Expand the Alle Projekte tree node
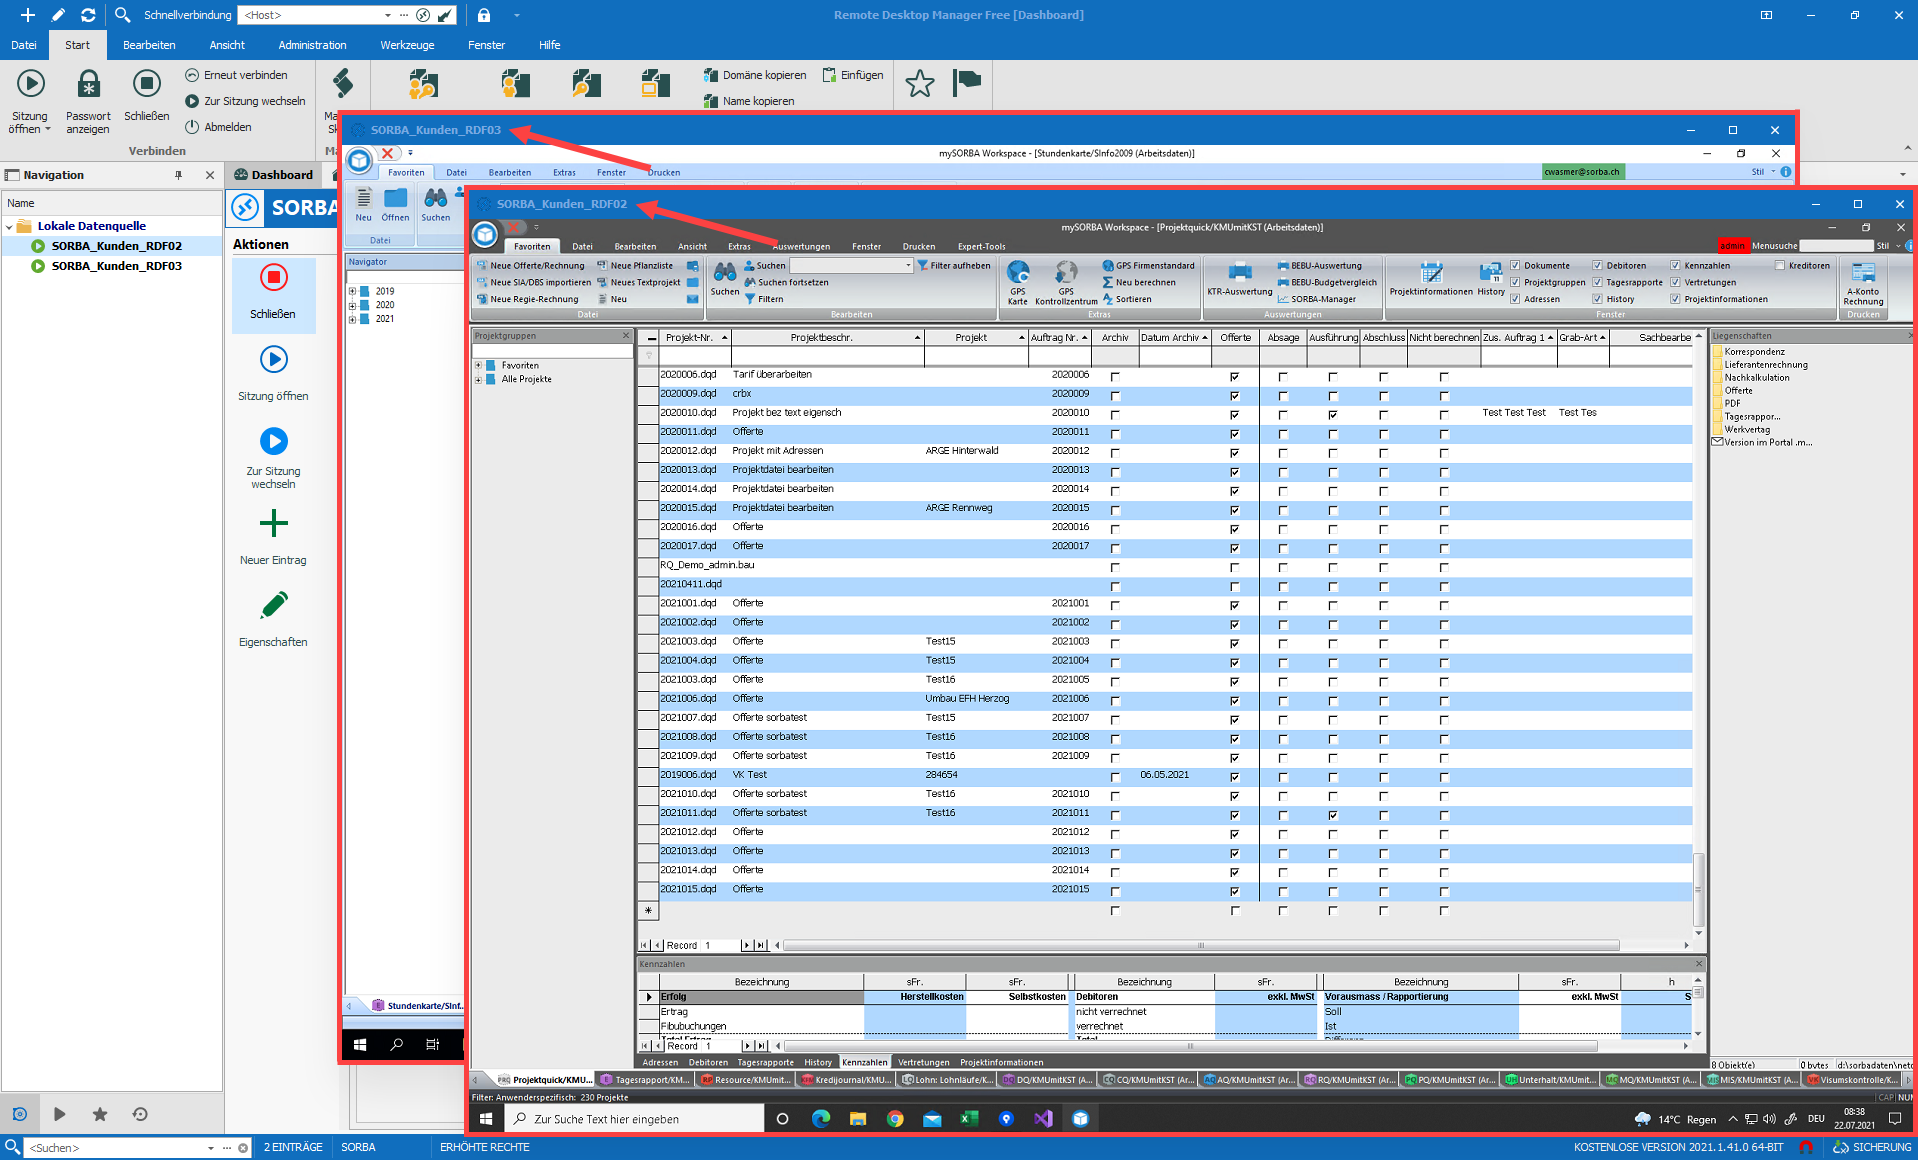The height and width of the screenshot is (1160, 1918). pos(479,380)
